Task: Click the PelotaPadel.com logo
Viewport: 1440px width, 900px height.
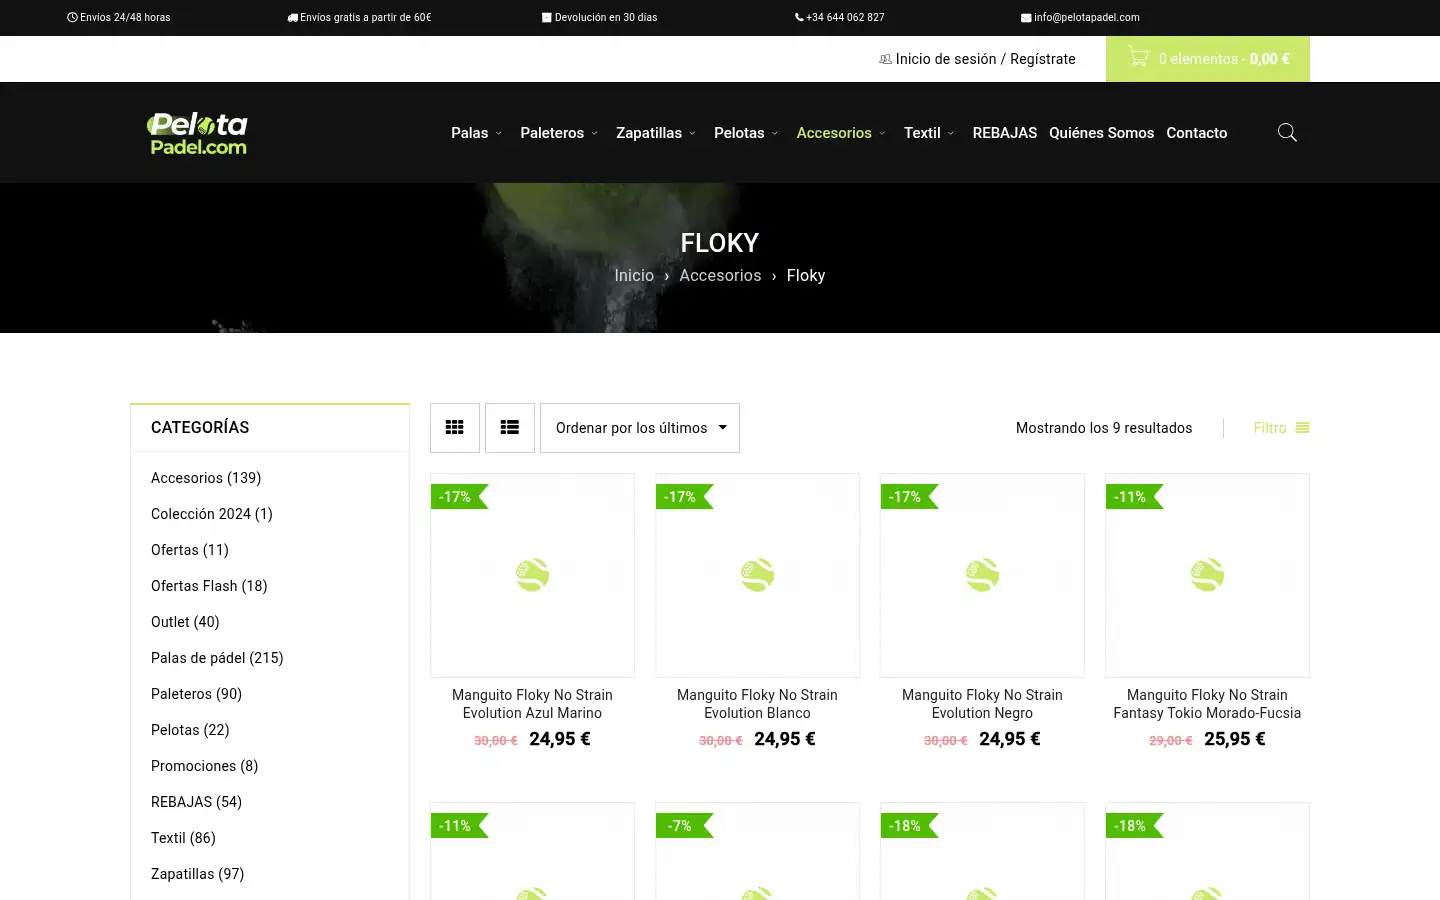Action: (x=197, y=133)
